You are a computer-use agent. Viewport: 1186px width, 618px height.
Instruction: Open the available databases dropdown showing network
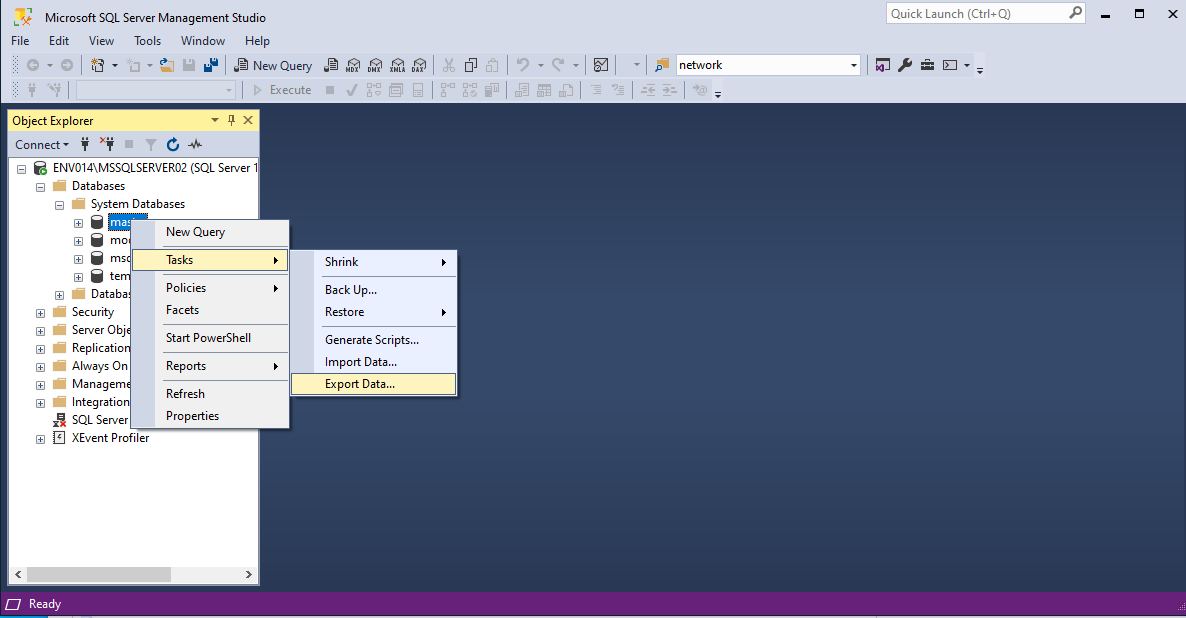click(853, 64)
